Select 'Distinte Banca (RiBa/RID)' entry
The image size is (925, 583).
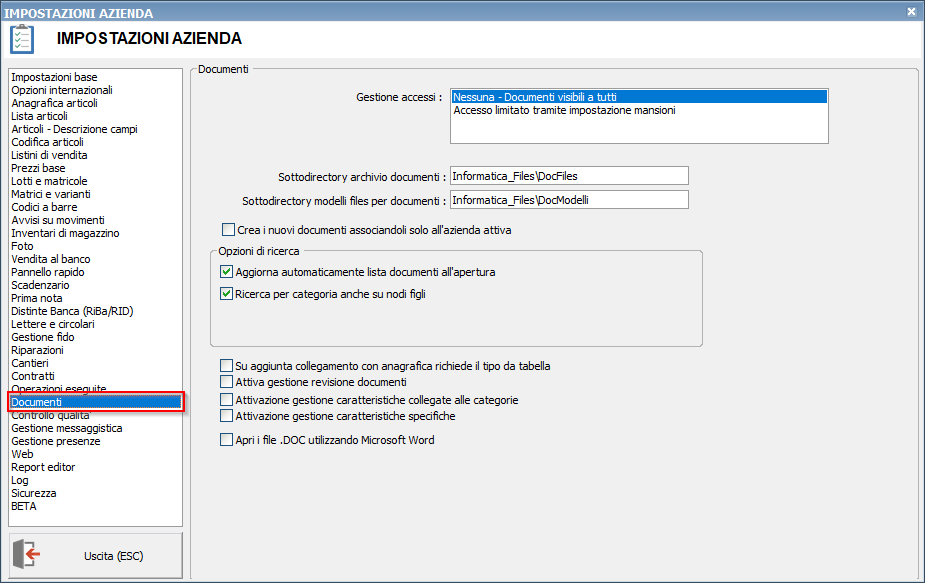click(71, 311)
